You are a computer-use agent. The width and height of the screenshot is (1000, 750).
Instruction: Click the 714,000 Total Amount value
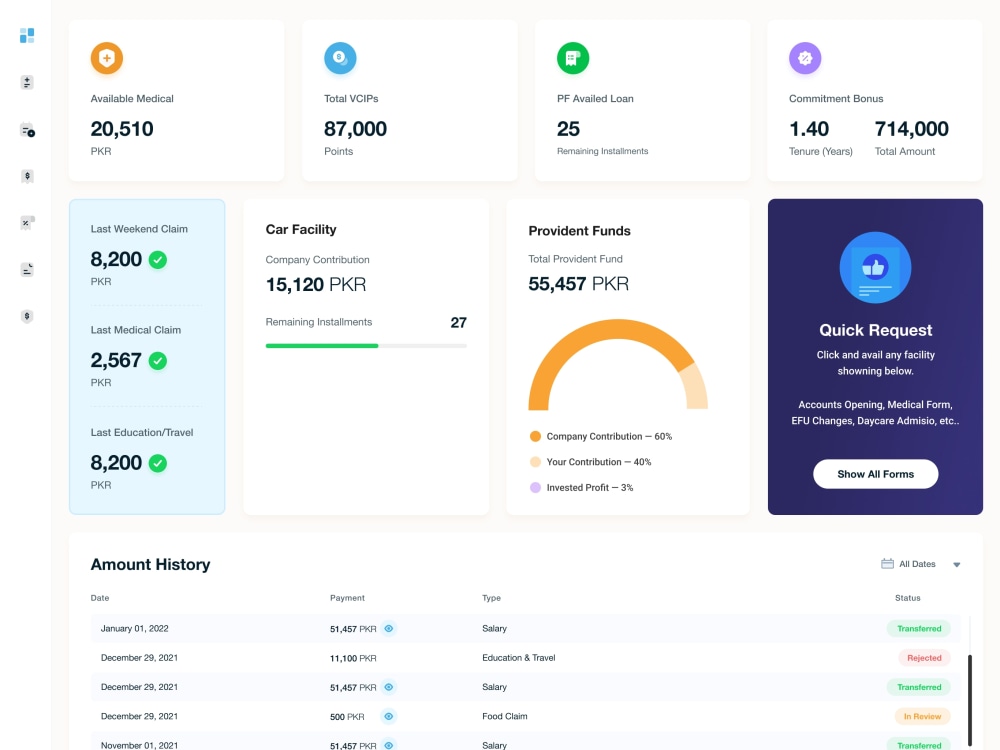pos(911,129)
